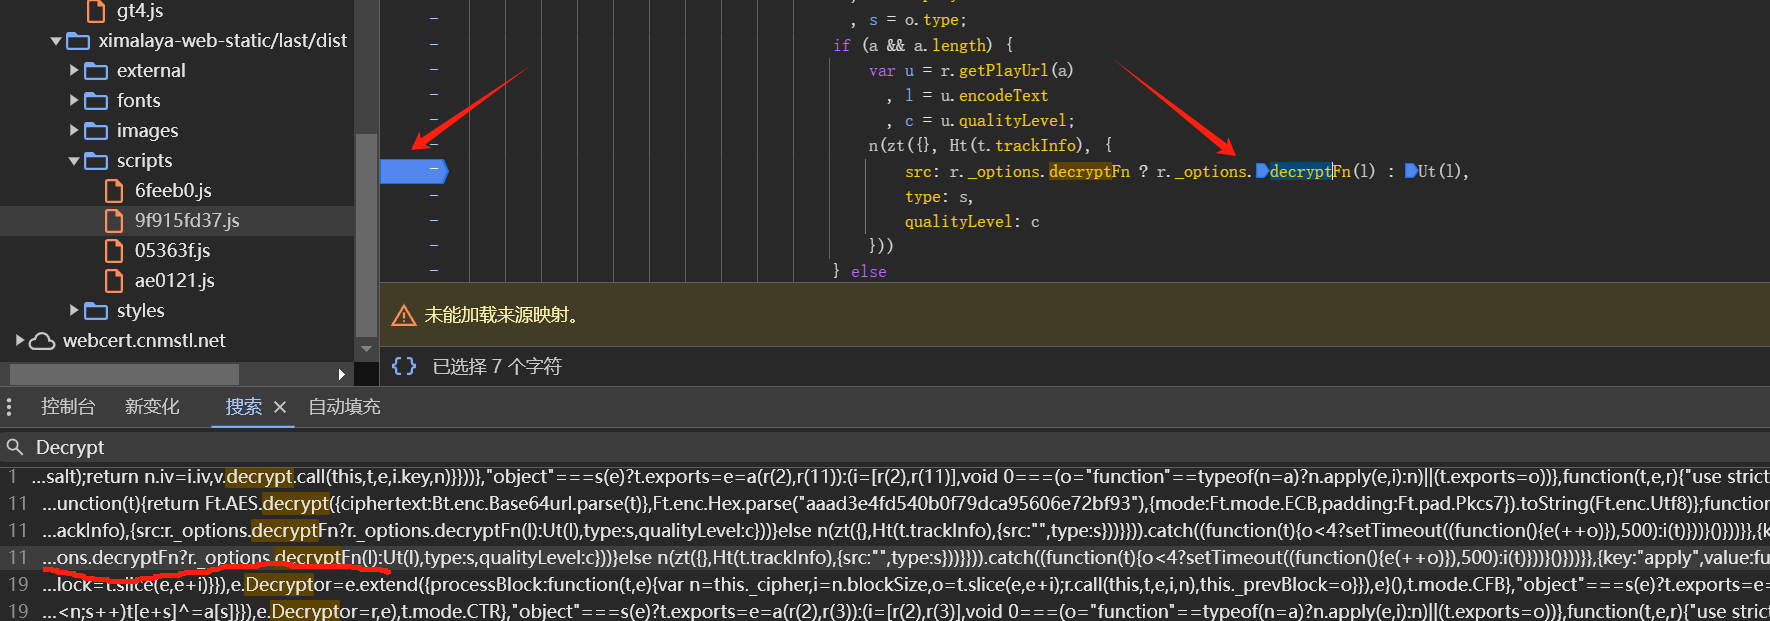
Task: Click the breakpoint marker before decryptFn(l)
Action: 1262,171
